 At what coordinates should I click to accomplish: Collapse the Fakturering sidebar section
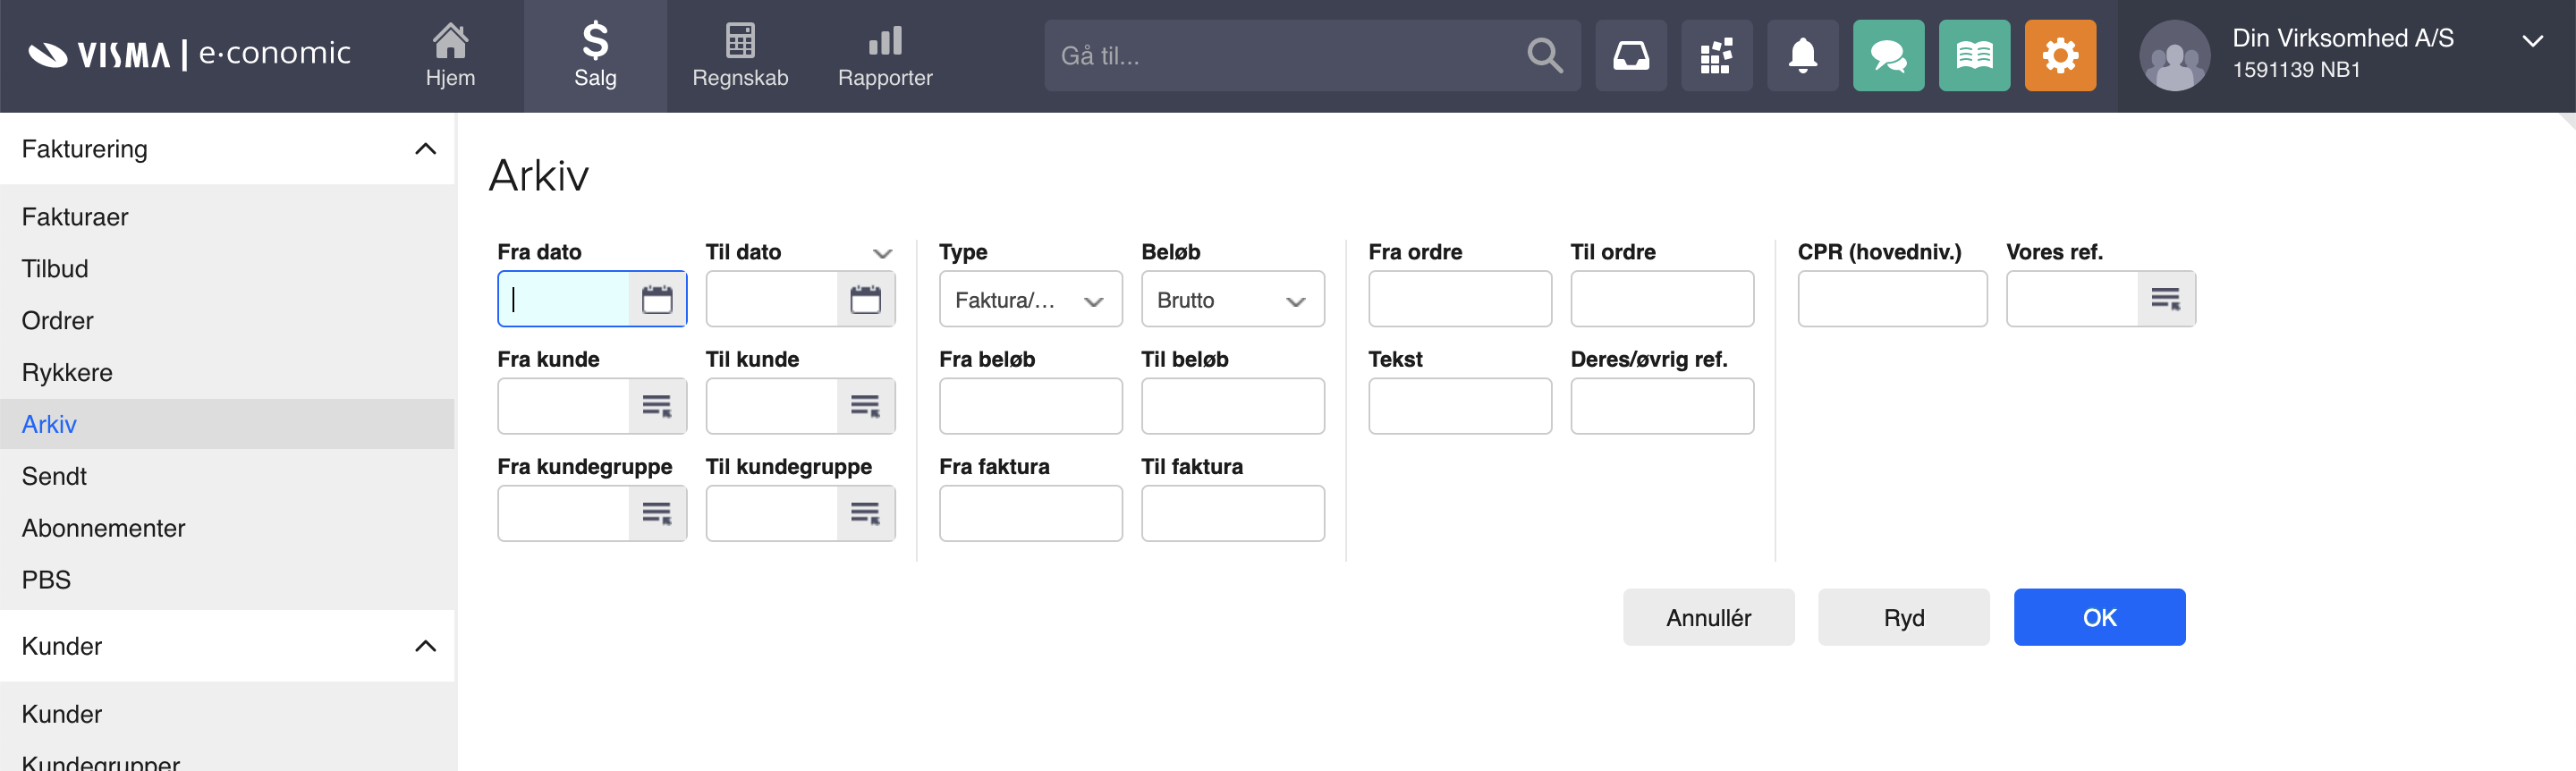tap(425, 149)
